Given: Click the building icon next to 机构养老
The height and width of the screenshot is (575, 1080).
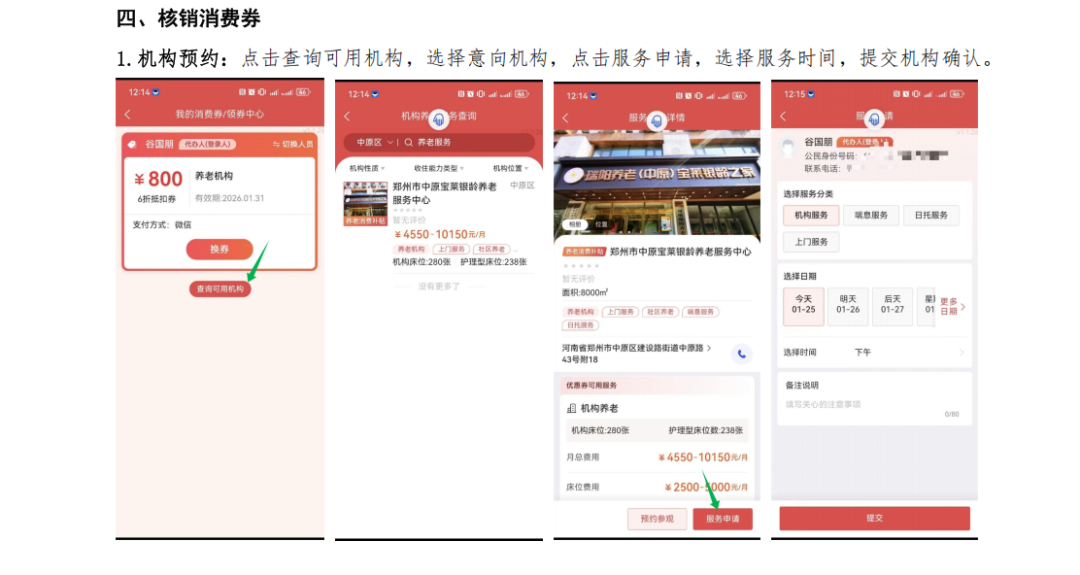Looking at the screenshot, I should pos(571,408).
